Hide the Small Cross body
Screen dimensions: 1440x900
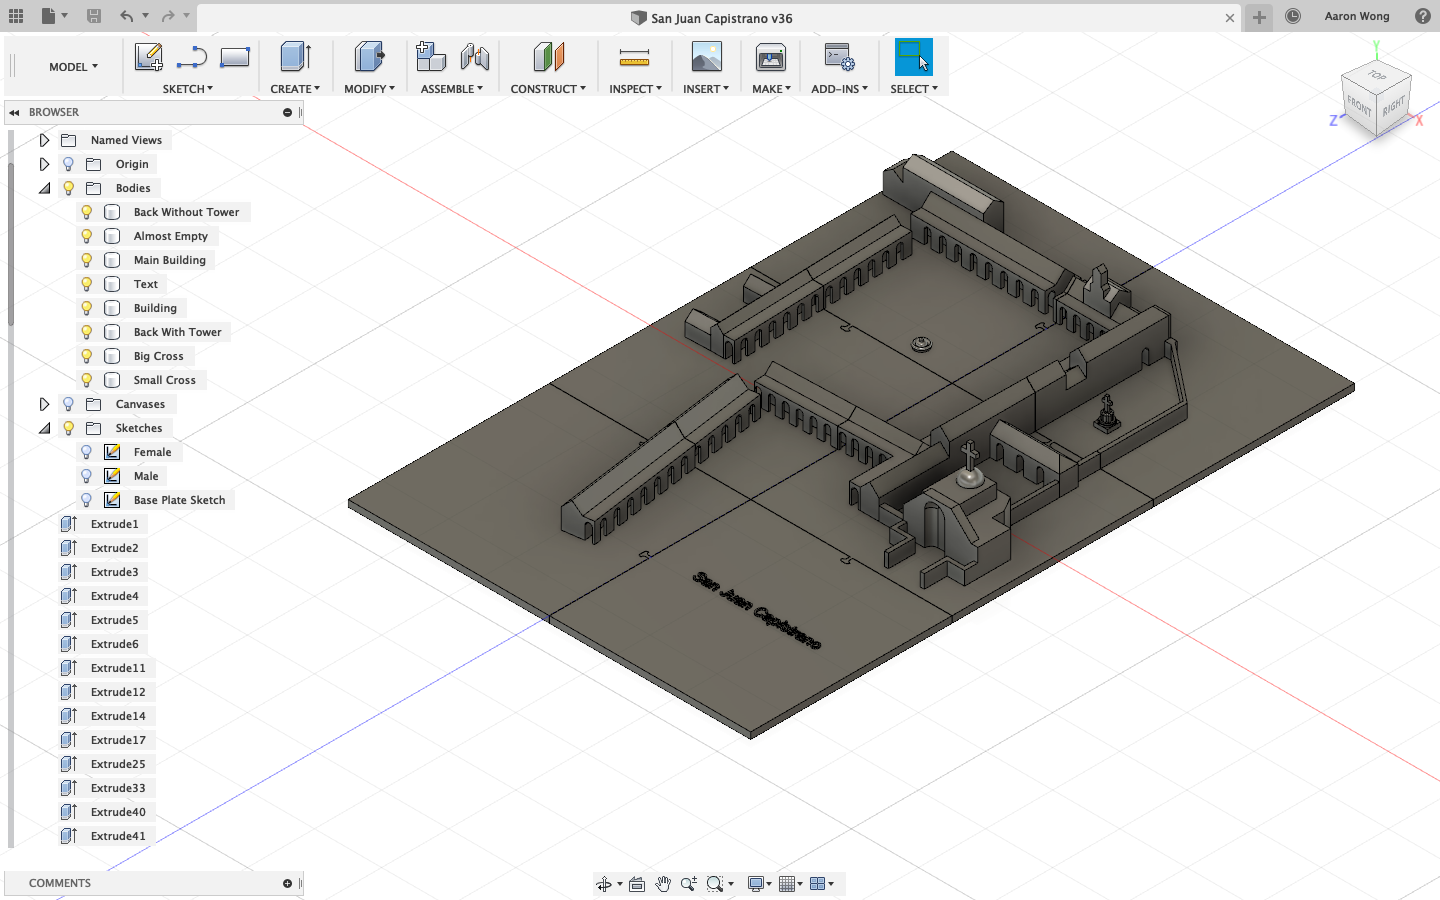[x=87, y=380]
